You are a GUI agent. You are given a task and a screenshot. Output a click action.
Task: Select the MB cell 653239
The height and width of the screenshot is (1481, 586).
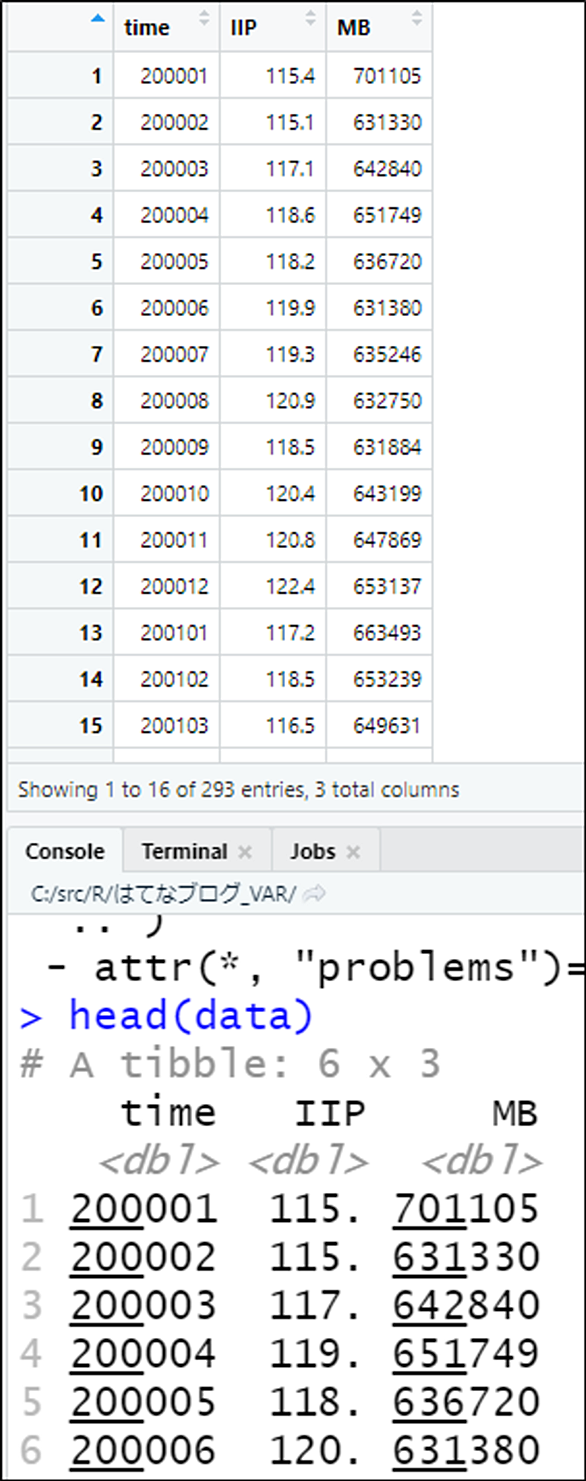pyautogui.click(x=387, y=679)
